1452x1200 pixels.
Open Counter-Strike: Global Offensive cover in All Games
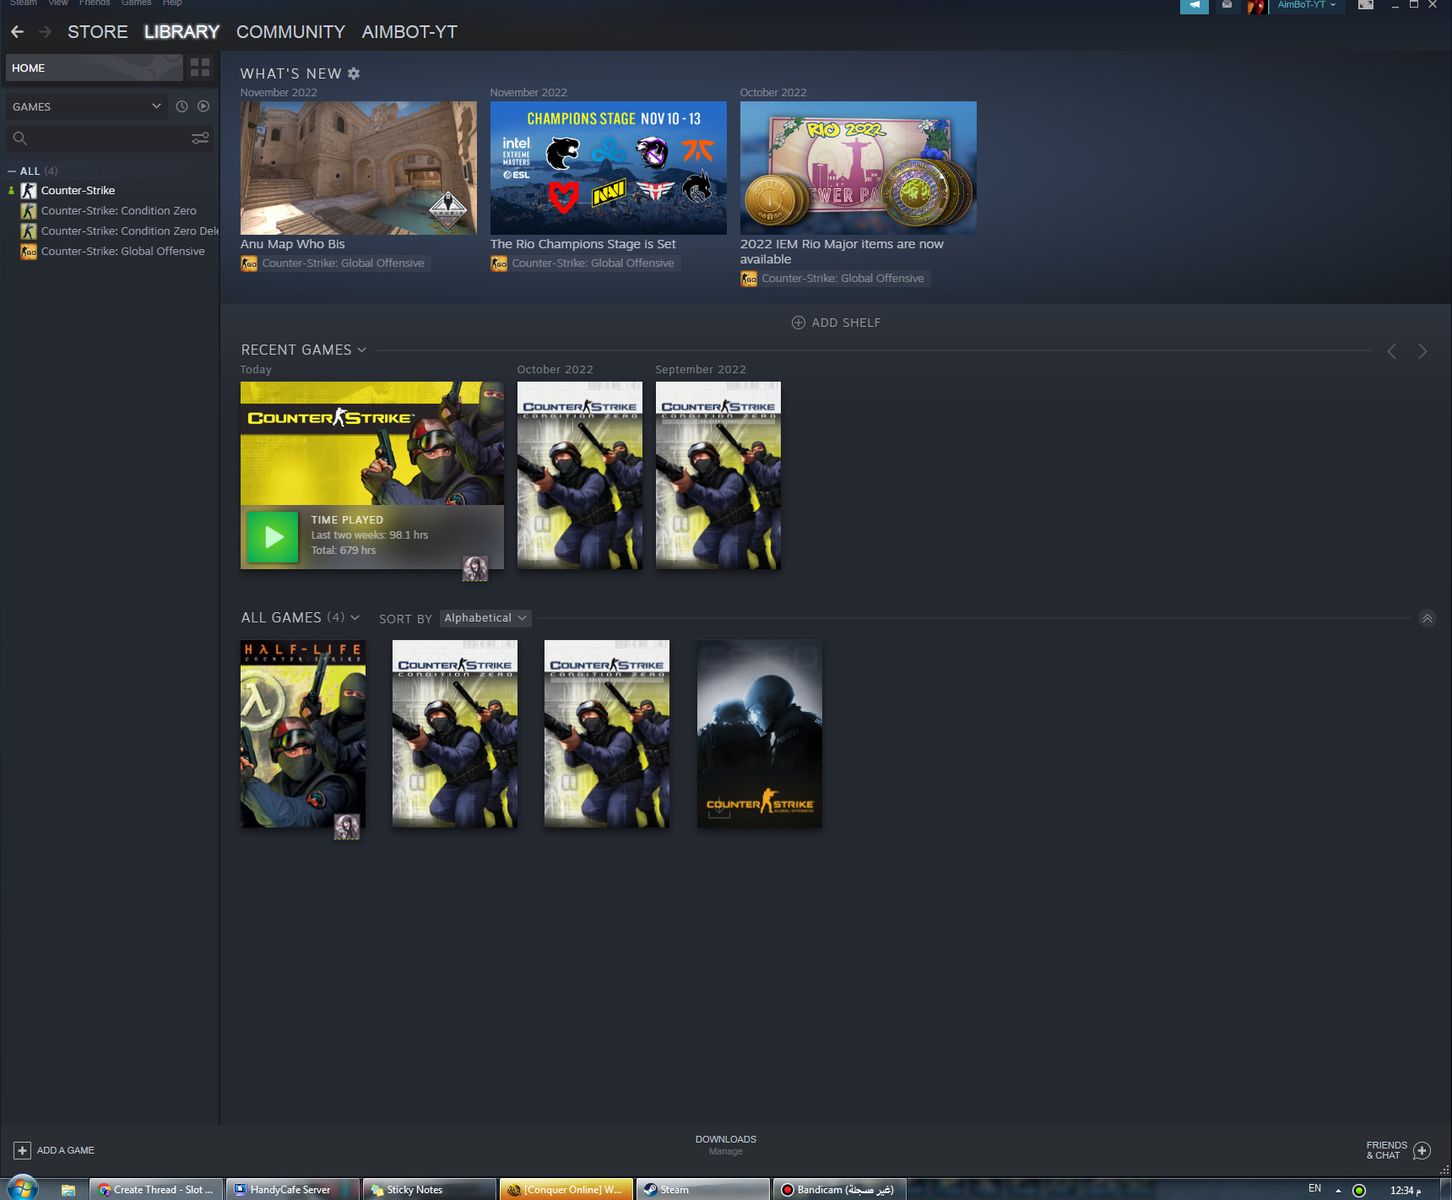(x=759, y=734)
